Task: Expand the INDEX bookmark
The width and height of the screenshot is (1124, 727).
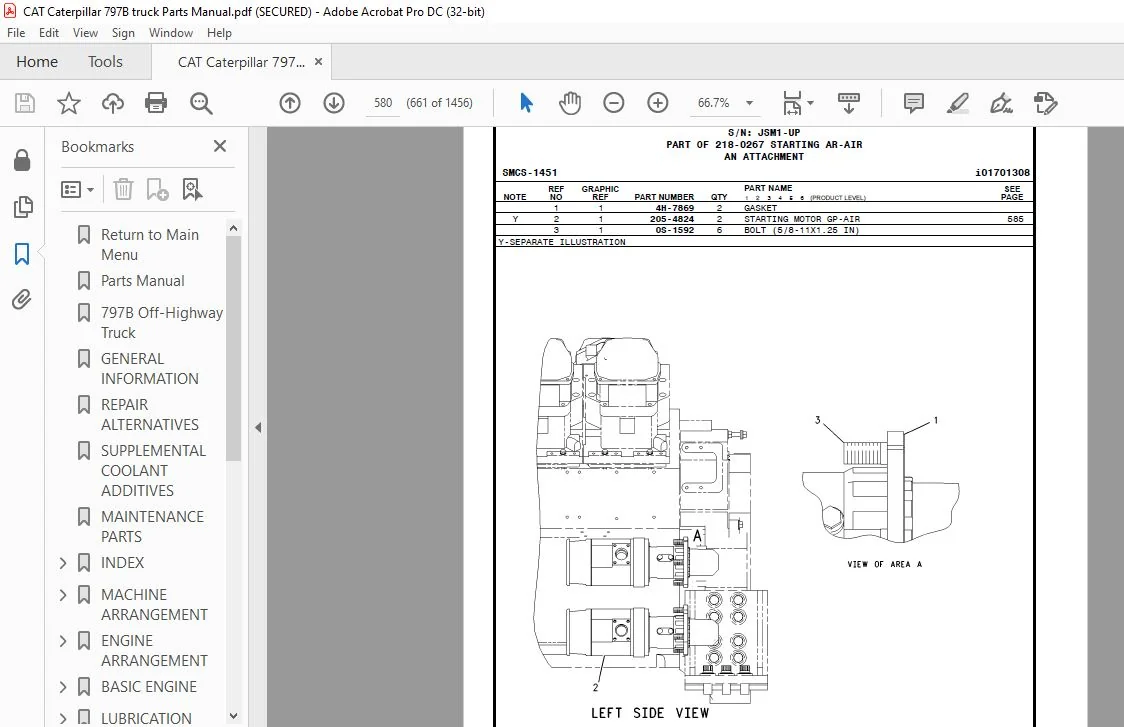Action: pos(63,563)
